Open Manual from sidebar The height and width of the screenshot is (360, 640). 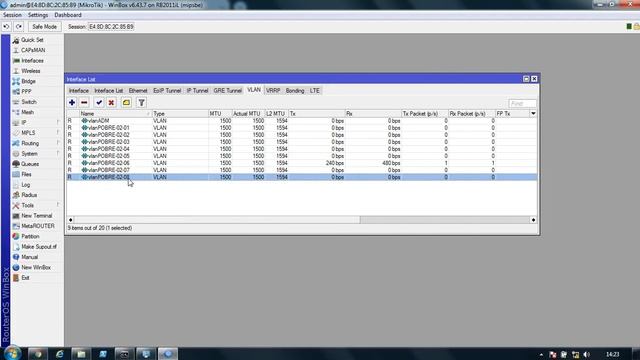(29, 257)
